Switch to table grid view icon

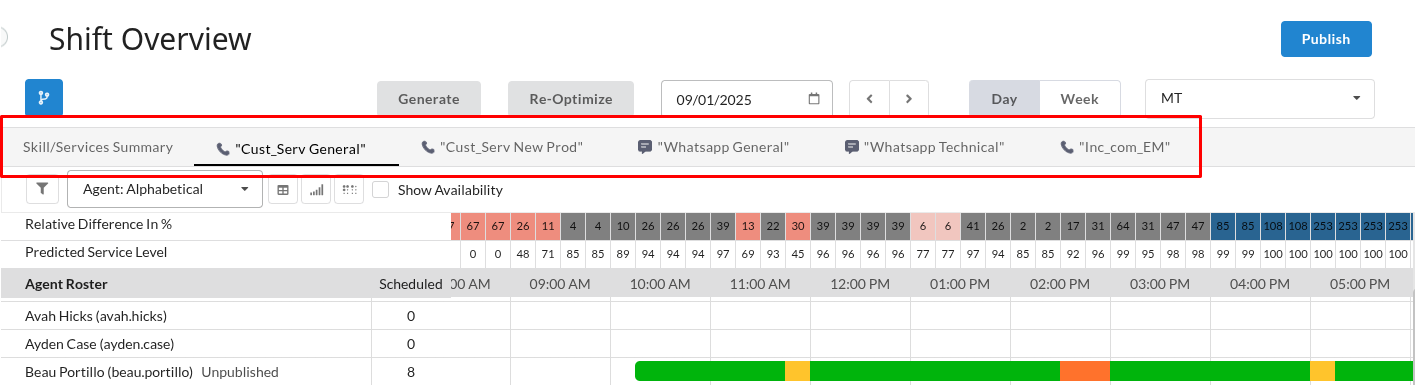pos(283,190)
